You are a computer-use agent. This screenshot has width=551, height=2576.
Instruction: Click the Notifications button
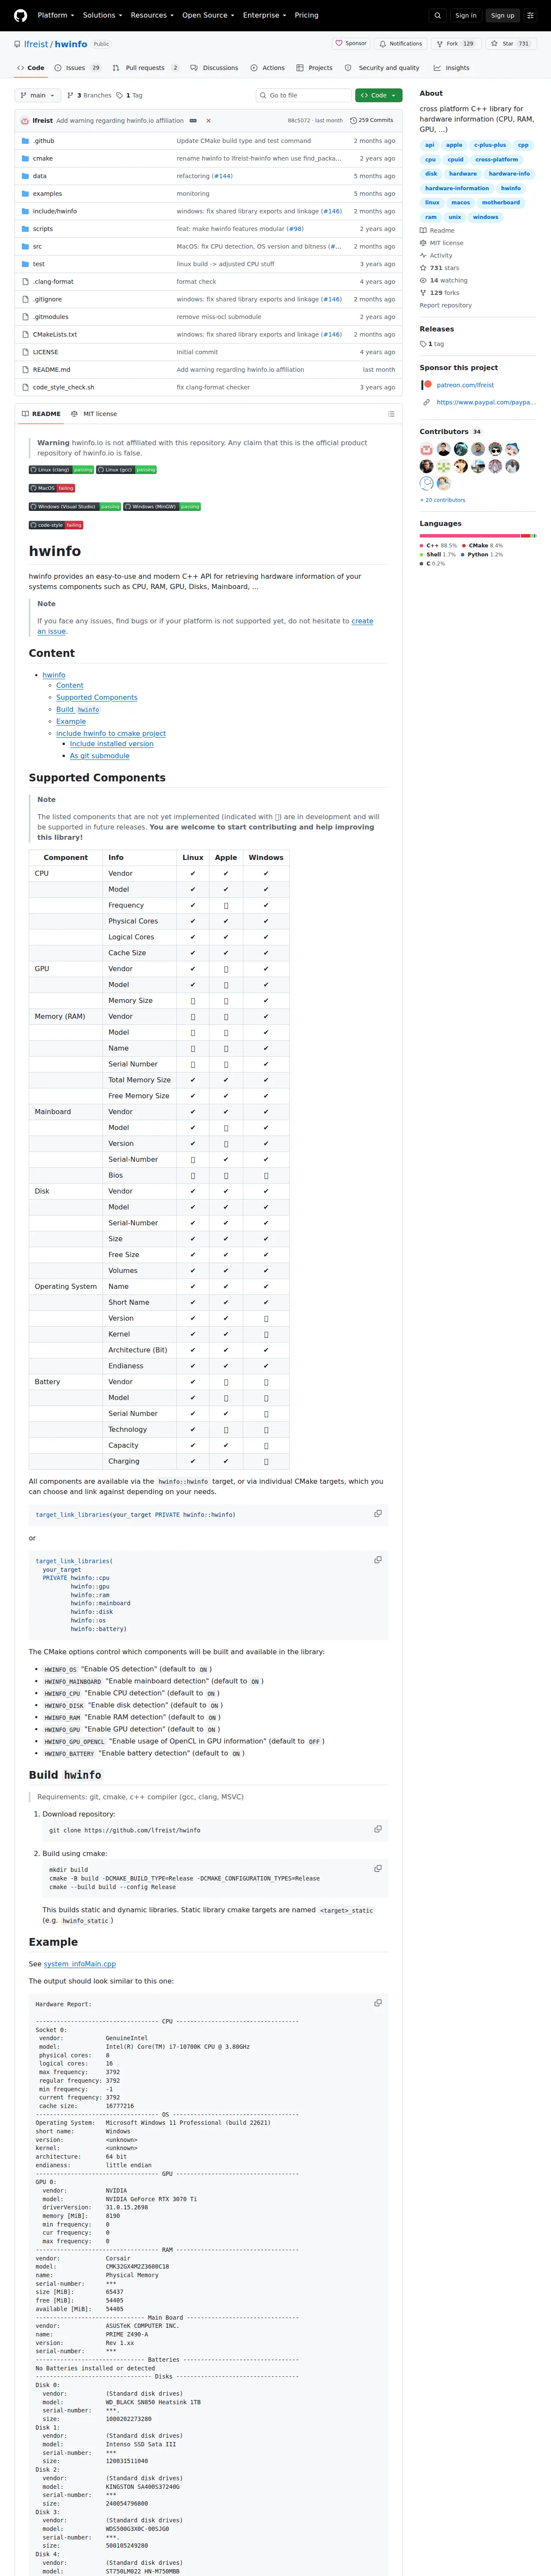[401, 44]
